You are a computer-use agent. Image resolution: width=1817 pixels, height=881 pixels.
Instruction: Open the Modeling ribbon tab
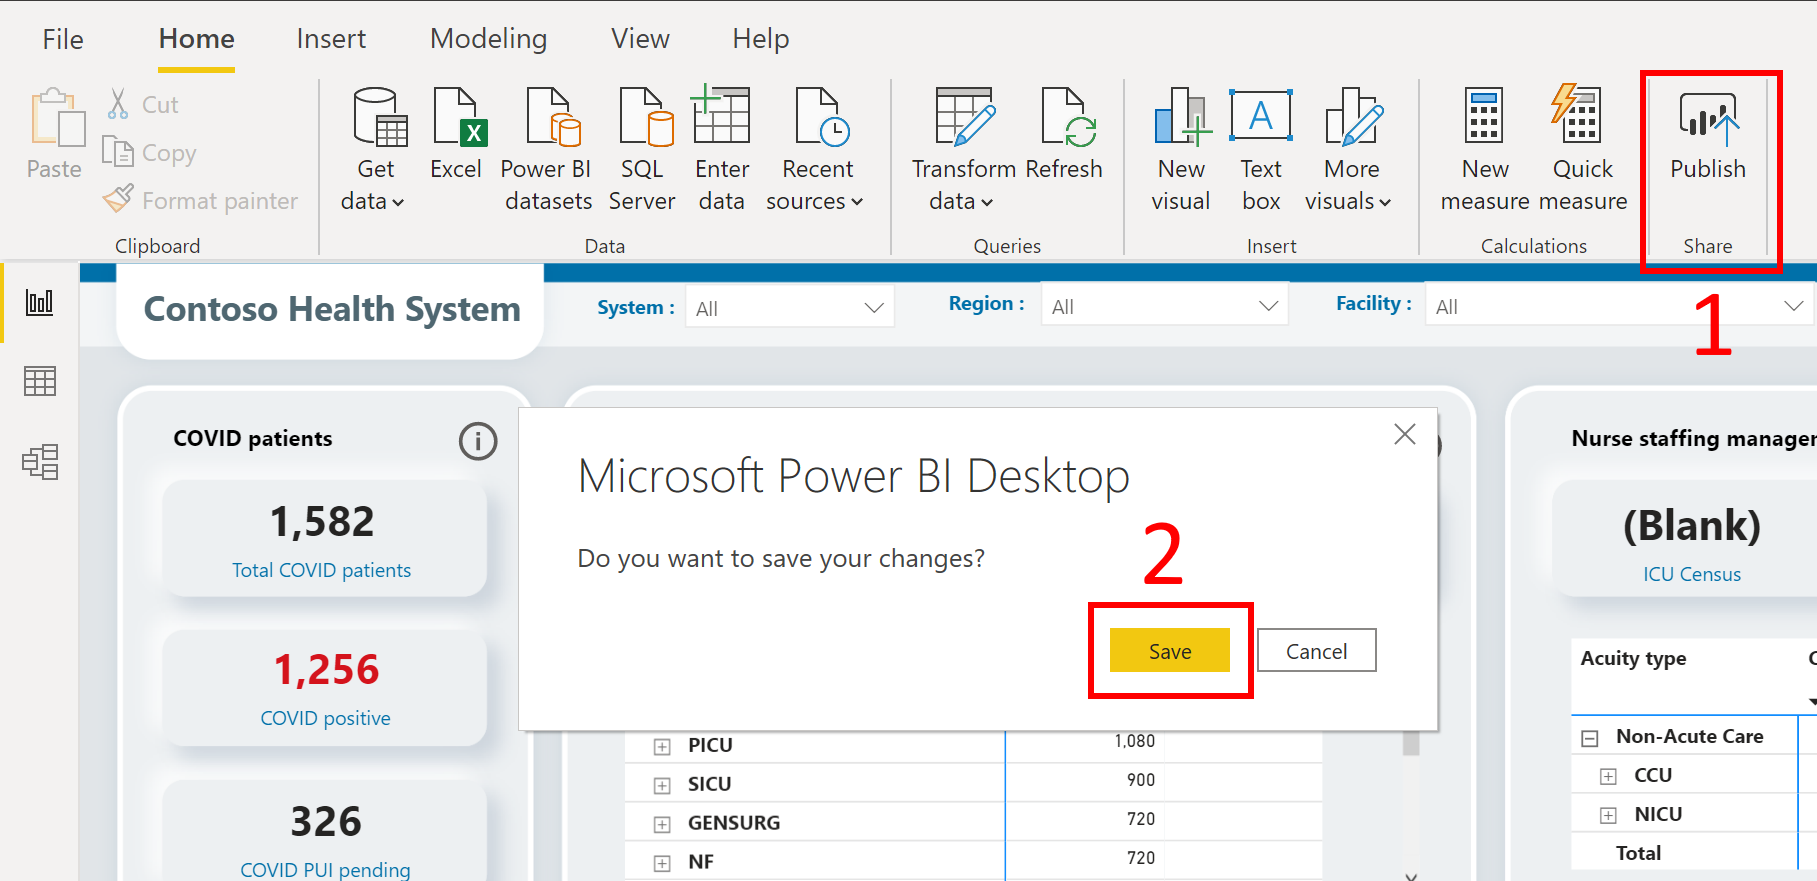click(488, 39)
